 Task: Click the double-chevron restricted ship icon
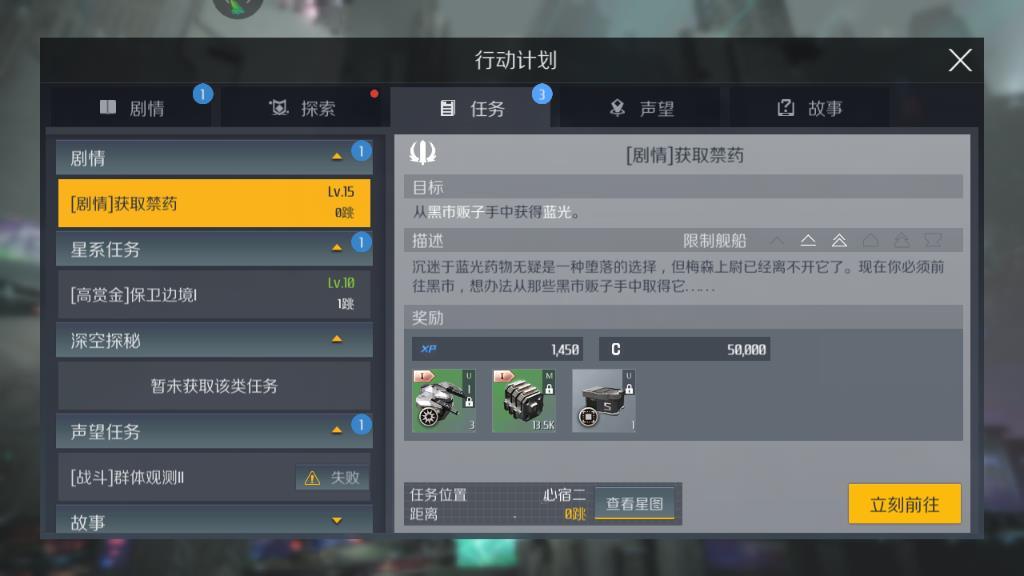pos(839,240)
